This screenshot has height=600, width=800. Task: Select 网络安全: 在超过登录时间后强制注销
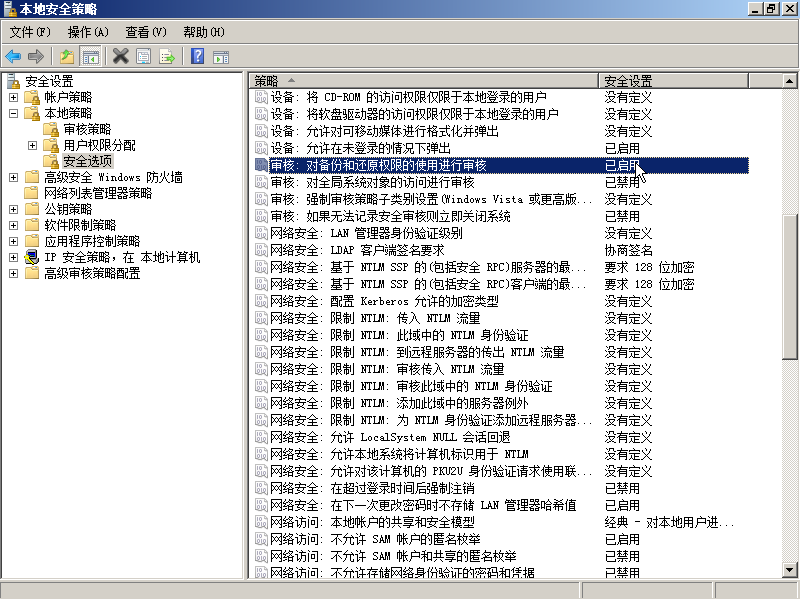(x=372, y=488)
